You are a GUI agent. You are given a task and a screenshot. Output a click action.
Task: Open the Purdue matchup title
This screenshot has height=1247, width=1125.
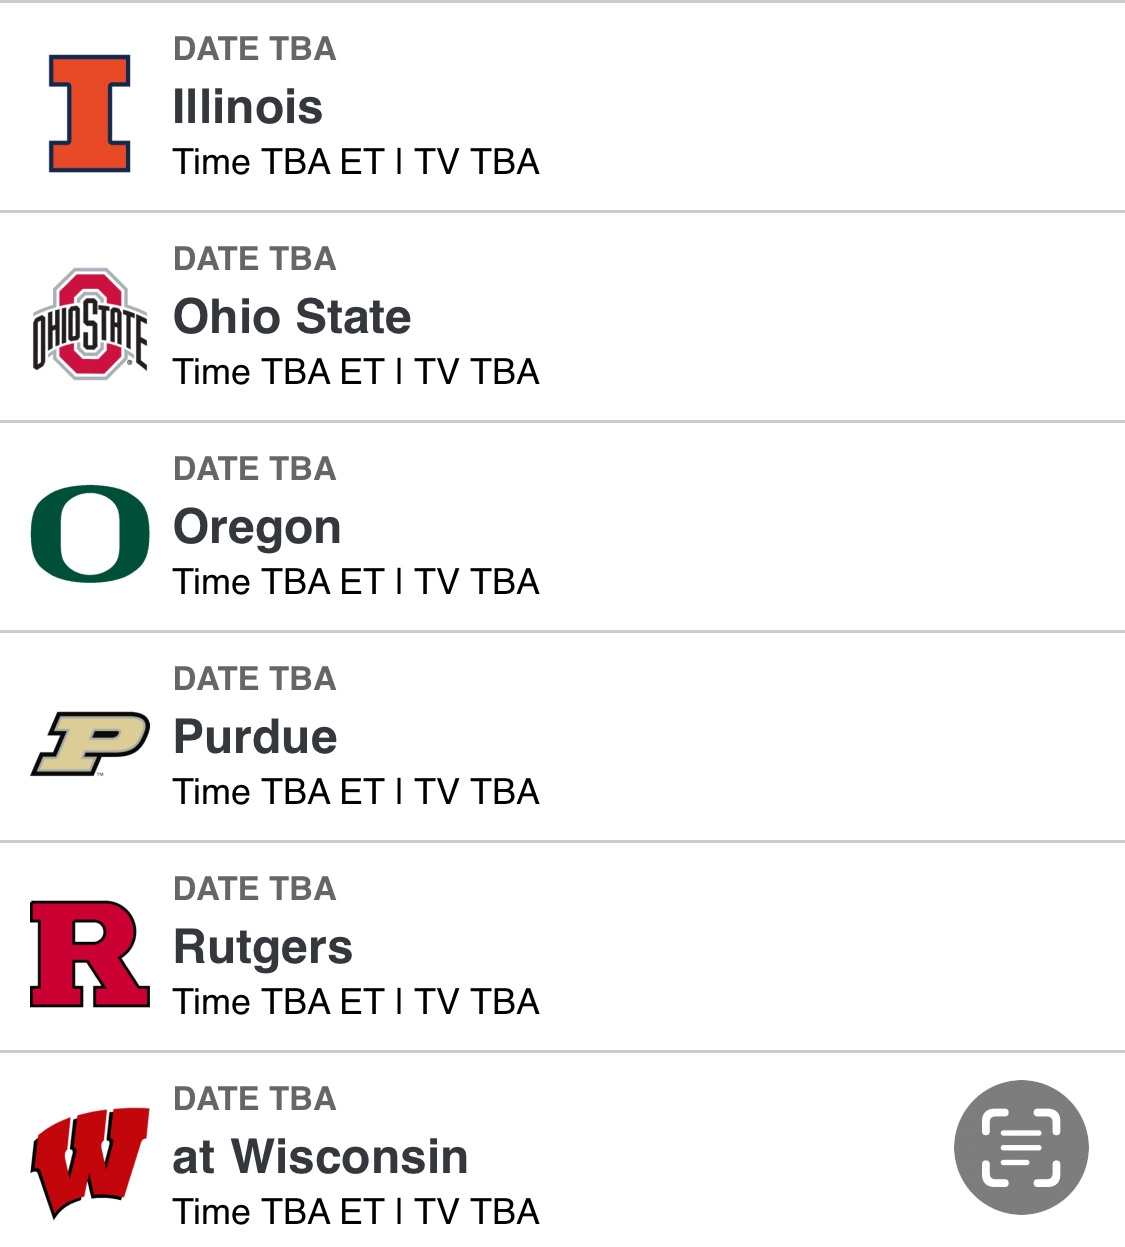point(255,737)
